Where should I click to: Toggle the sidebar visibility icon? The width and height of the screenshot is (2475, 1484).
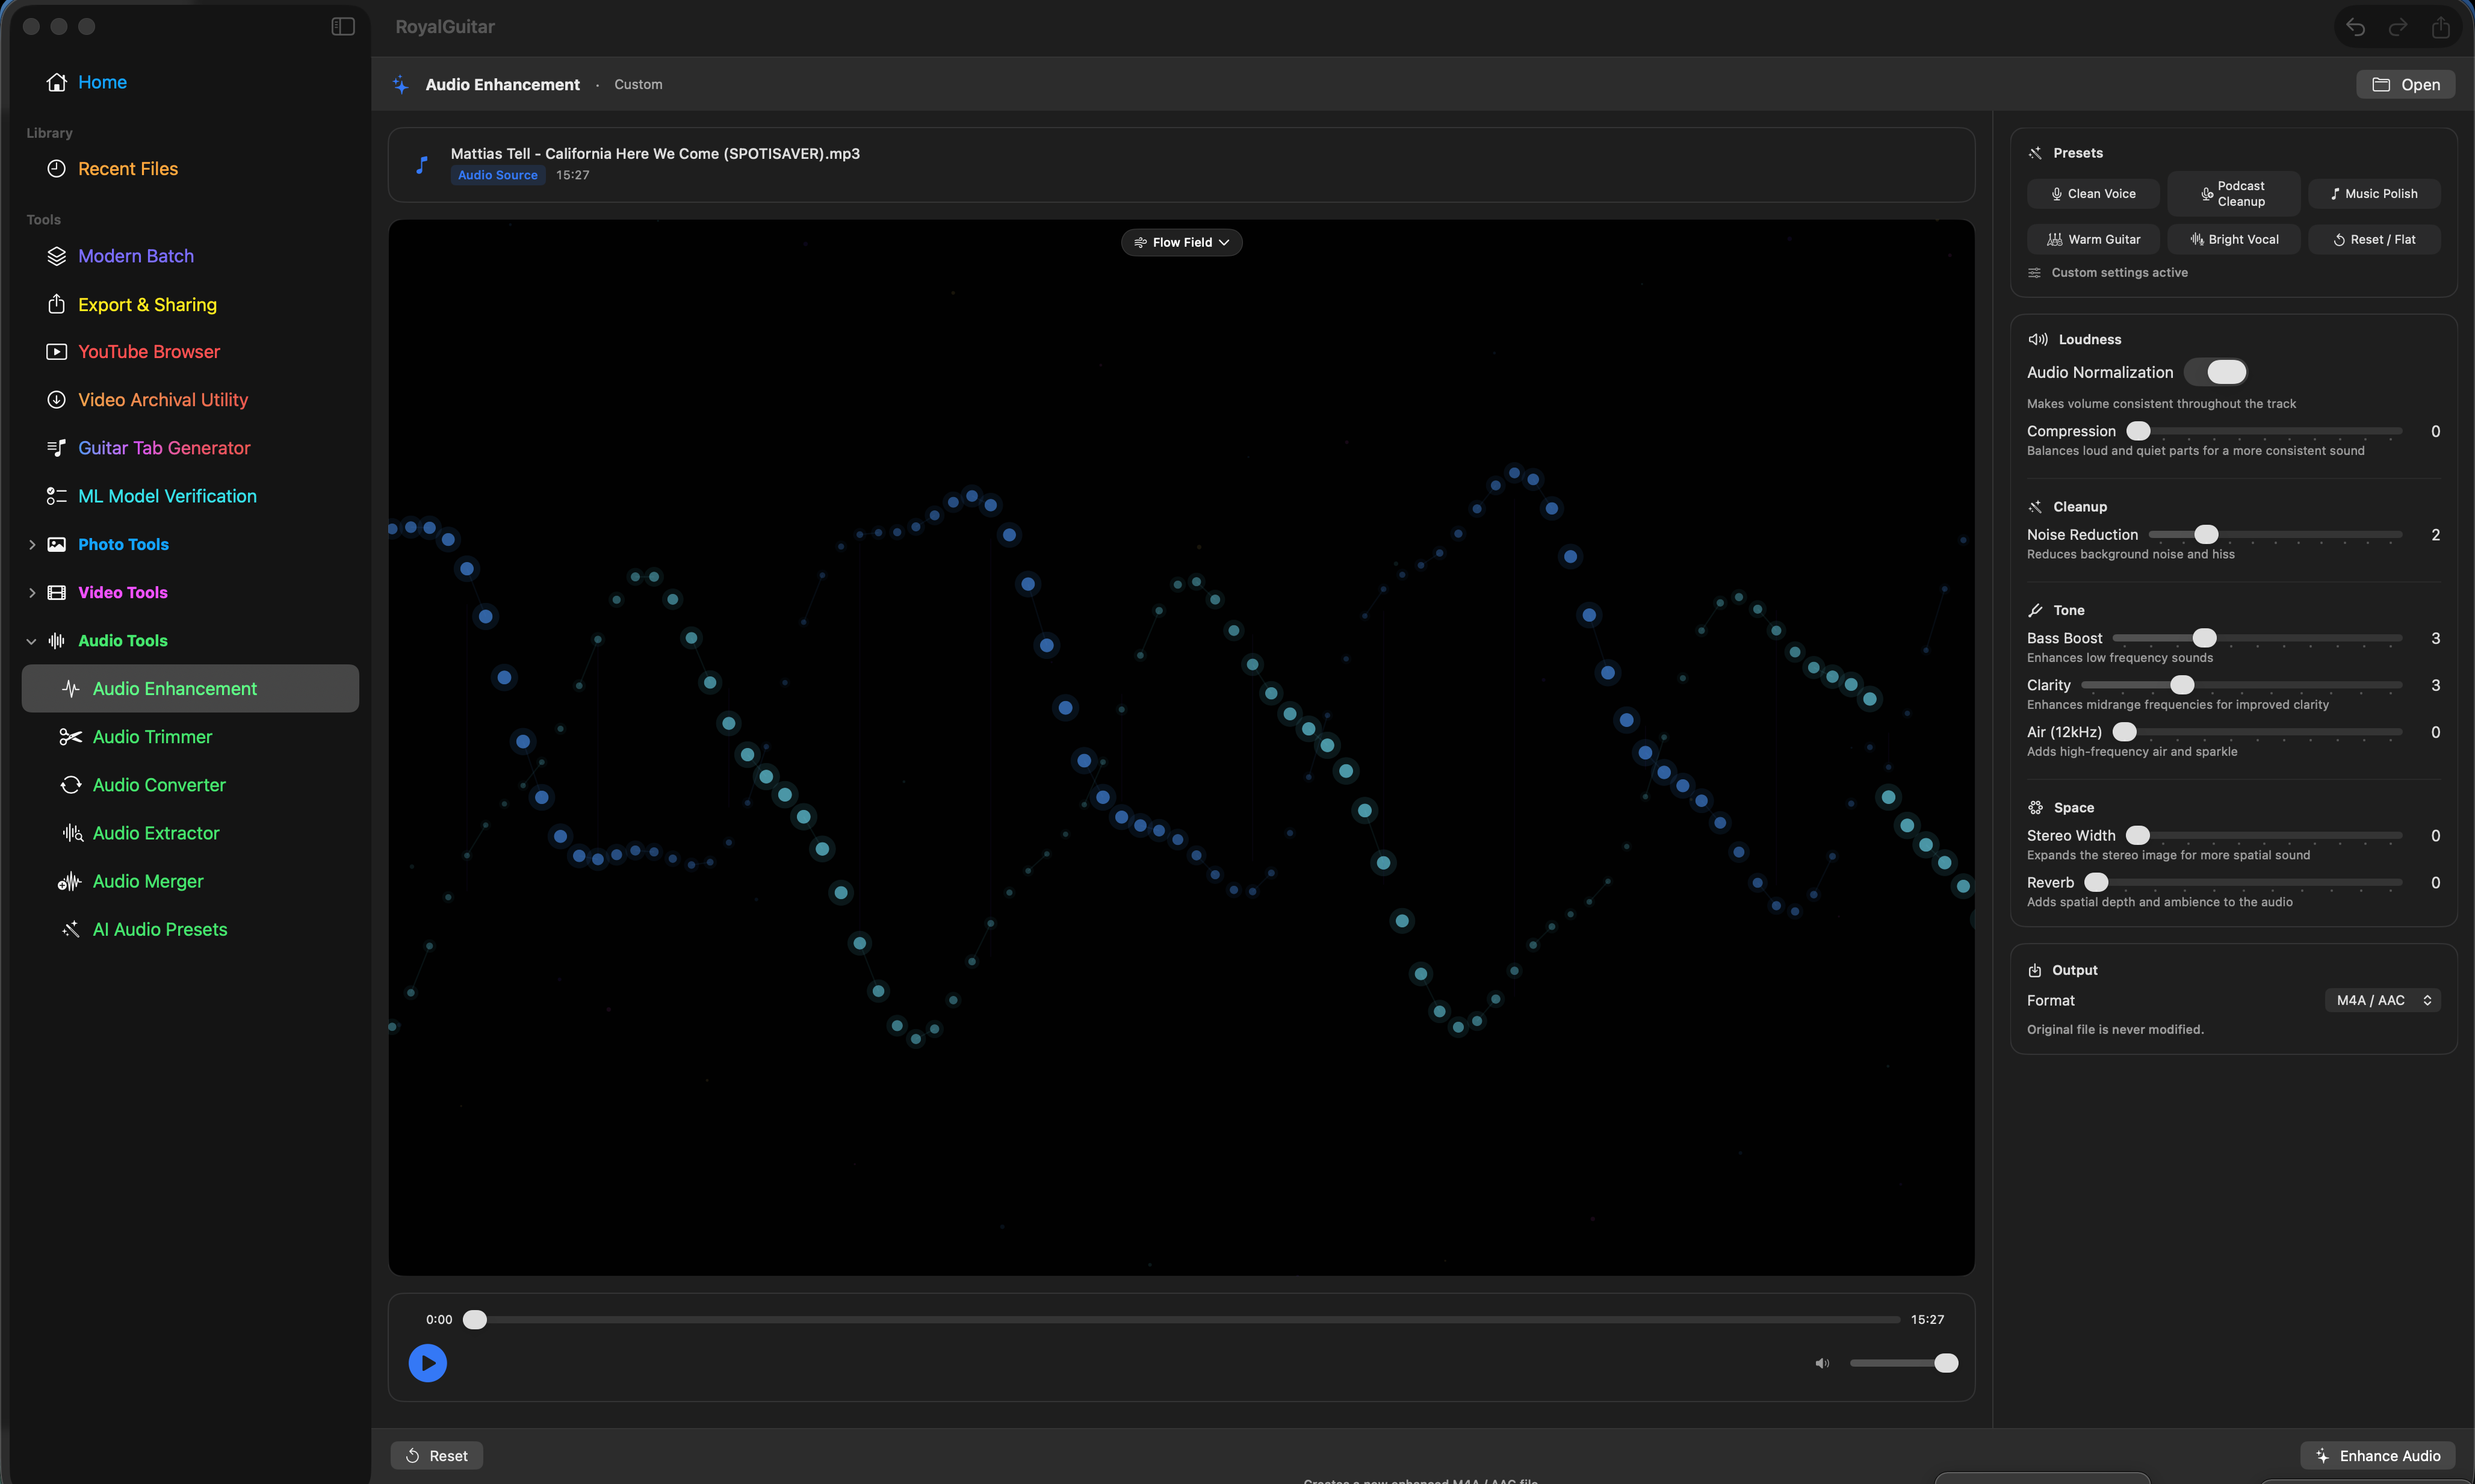(x=343, y=27)
